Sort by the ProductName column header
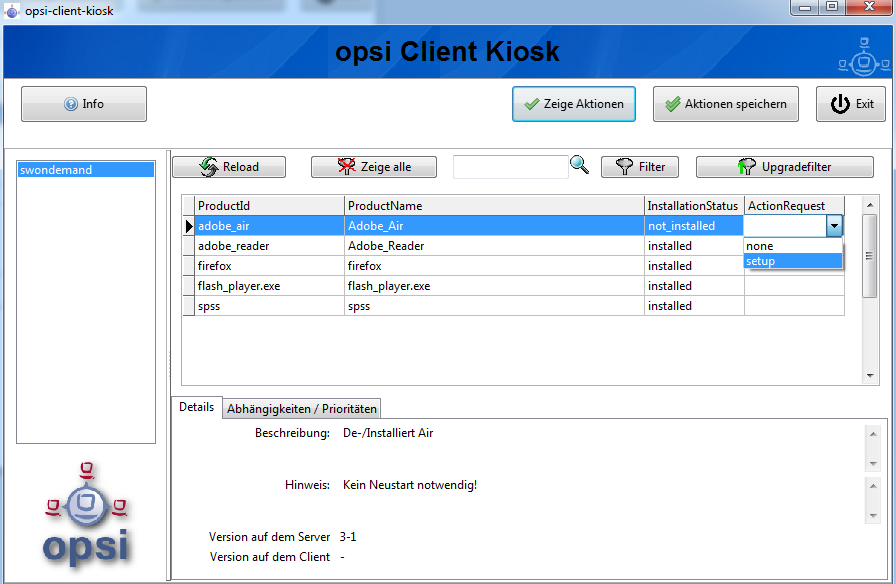Image resolution: width=896 pixels, height=584 pixels. (494, 206)
